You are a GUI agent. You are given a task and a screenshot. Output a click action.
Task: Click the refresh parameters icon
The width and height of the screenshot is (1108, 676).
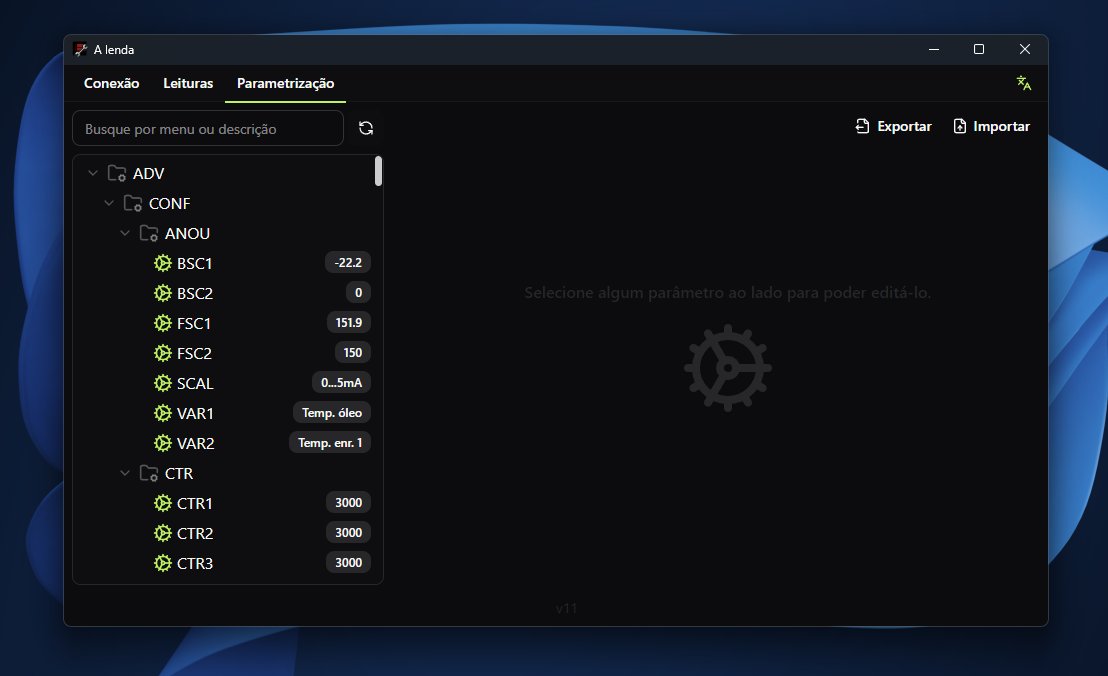click(x=366, y=129)
